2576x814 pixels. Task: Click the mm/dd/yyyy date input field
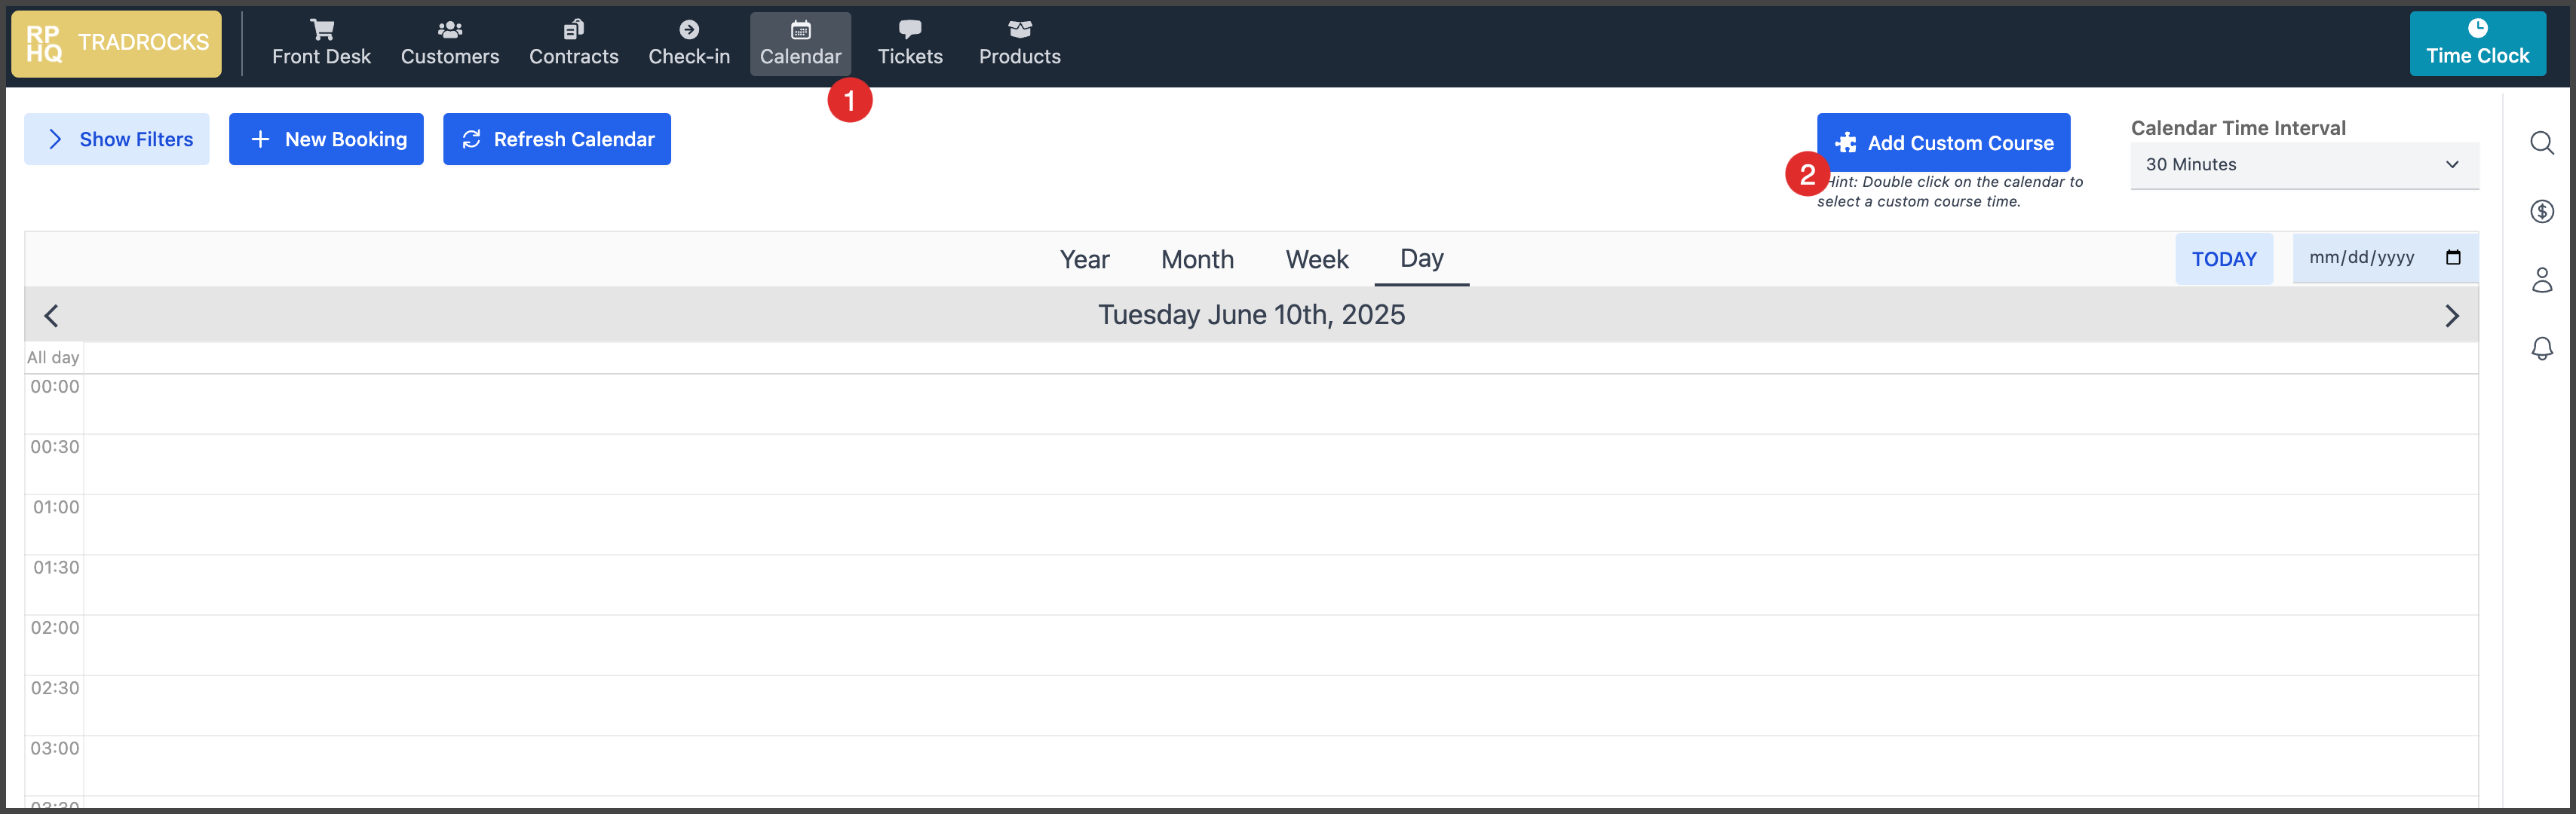pos(2385,258)
